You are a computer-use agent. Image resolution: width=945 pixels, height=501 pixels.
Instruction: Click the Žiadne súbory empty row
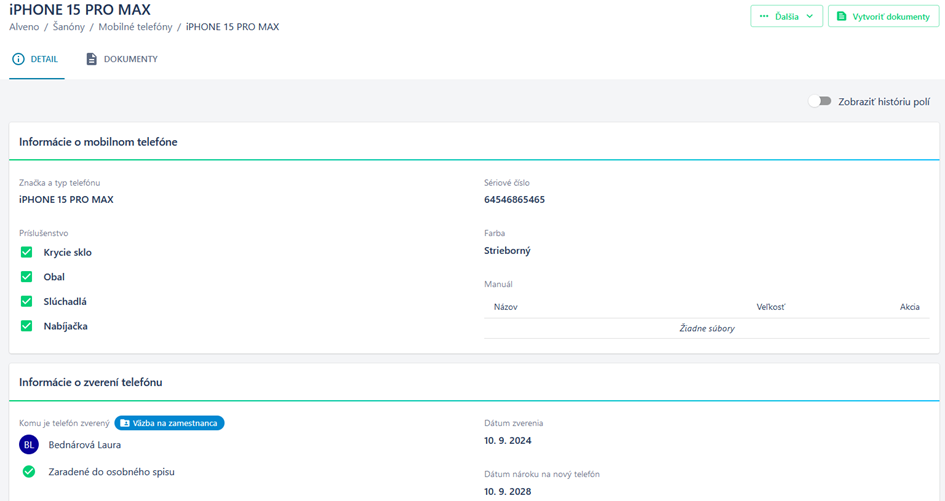[x=707, y=329]
